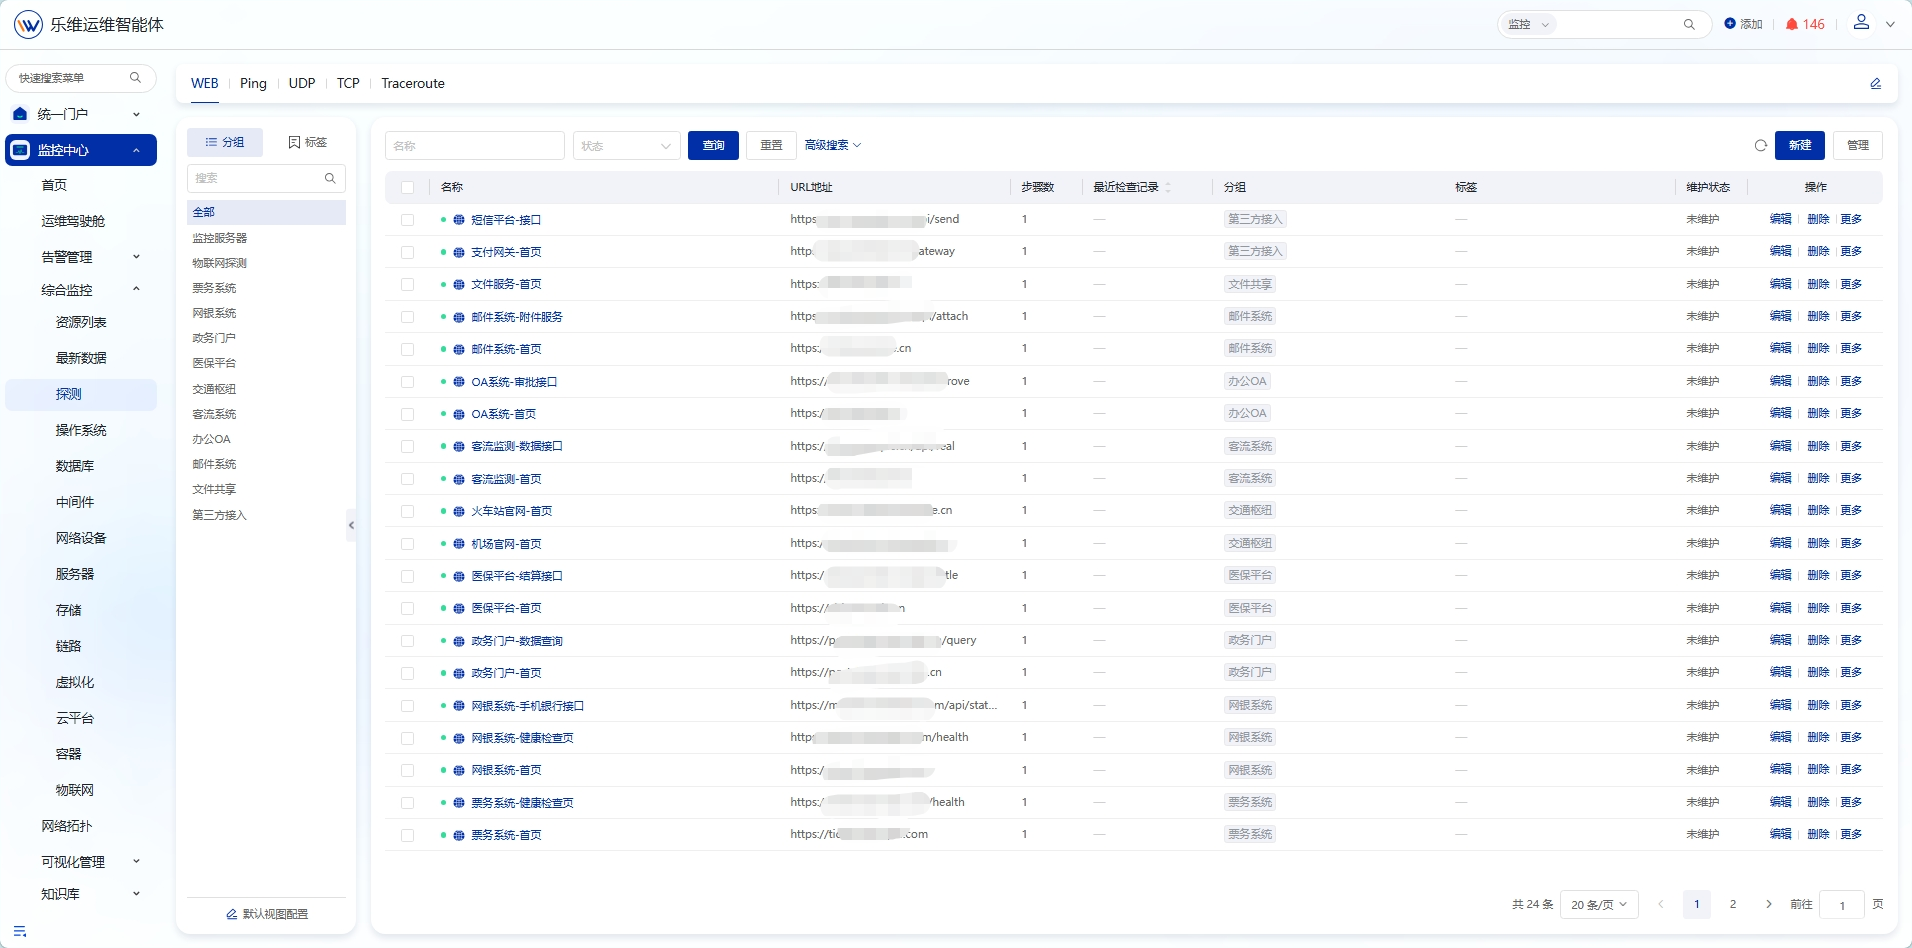Go to page 2 in pagination
The image size is (1912, 948).
tap(1733, 905)
